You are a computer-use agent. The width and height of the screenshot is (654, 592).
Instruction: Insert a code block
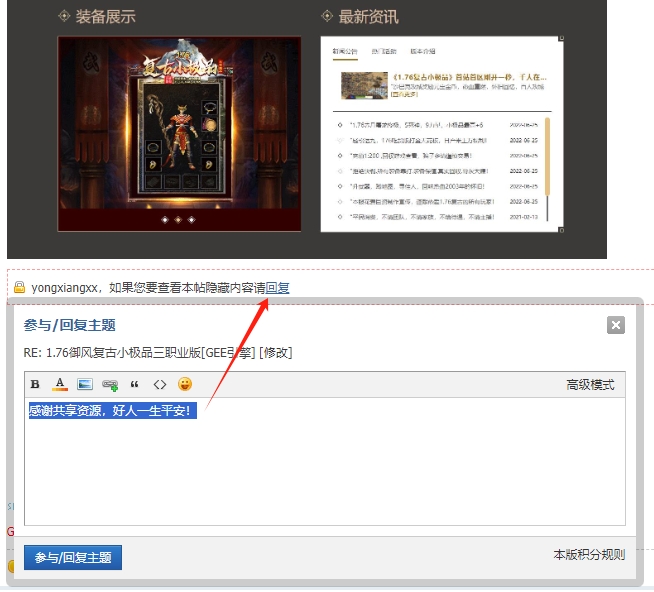(x=160, y=384)
